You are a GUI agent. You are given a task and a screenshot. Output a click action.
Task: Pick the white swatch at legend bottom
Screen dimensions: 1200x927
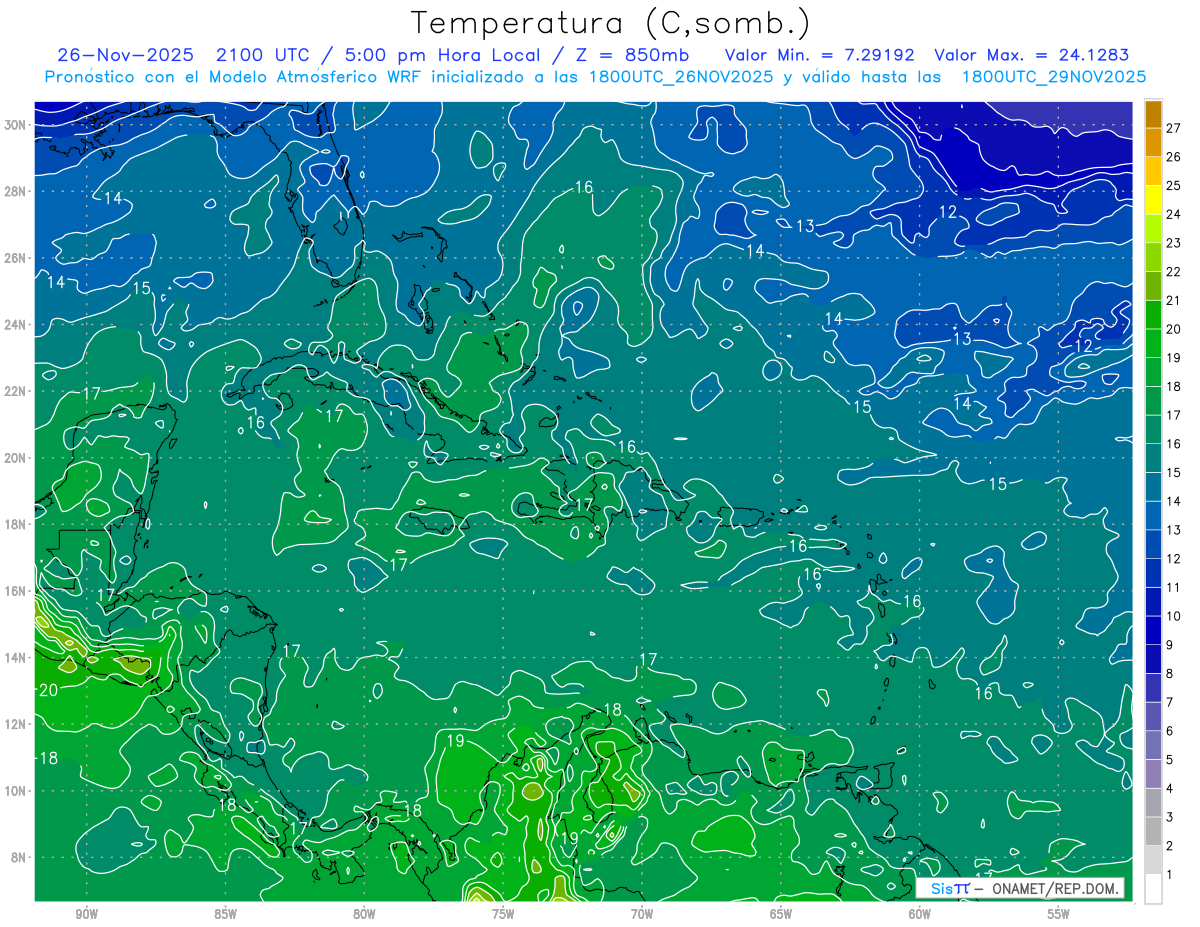pos(1153,889)
